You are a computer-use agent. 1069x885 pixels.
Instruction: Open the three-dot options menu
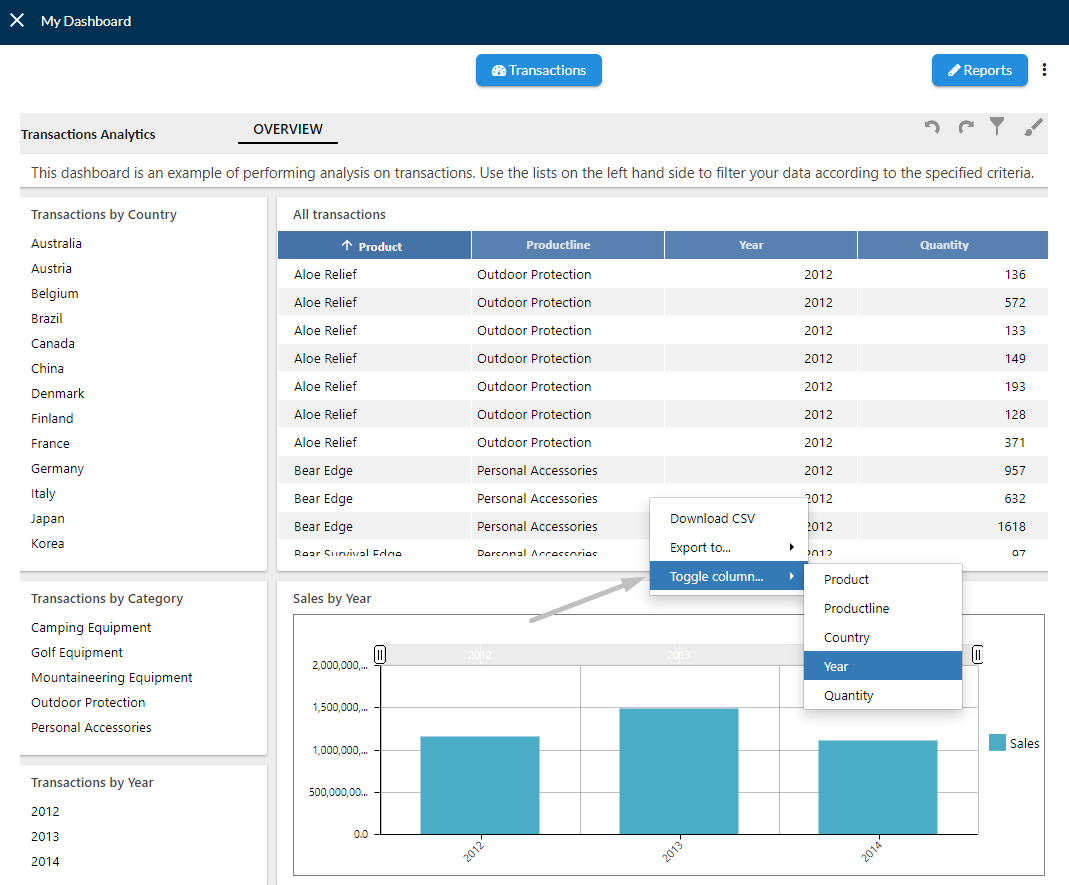click(x=1044, y=70)
